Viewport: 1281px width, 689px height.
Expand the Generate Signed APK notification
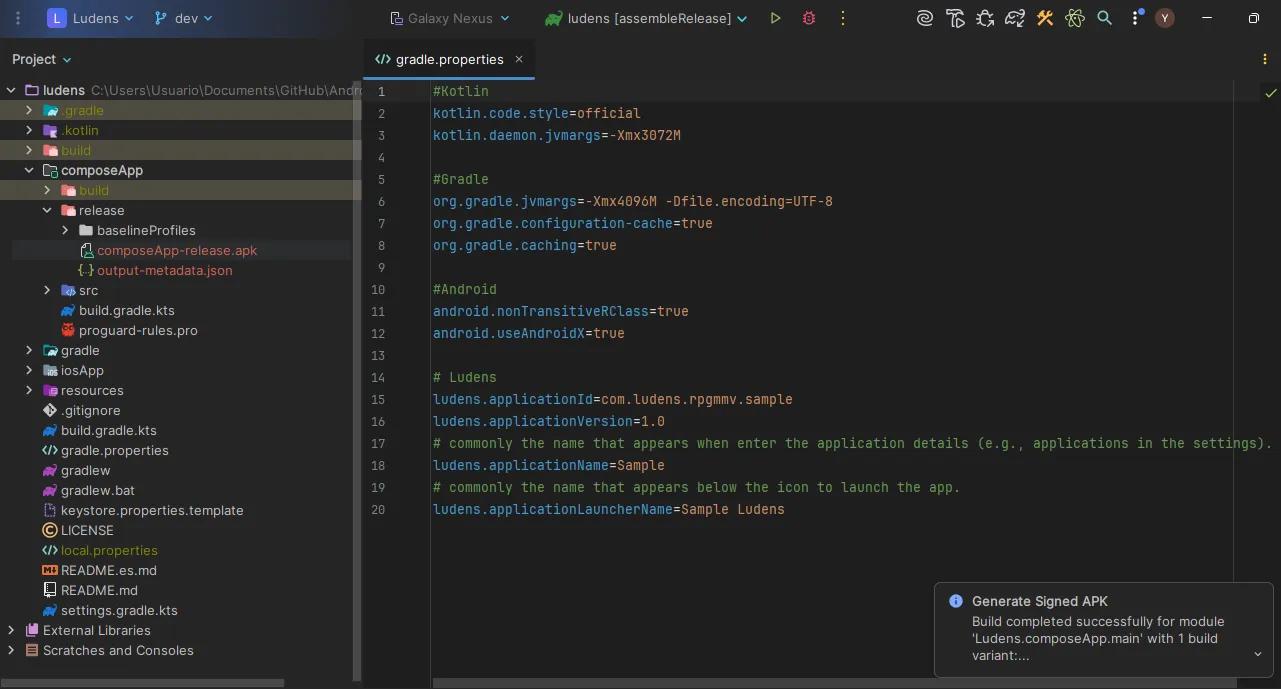(1257, 654)
